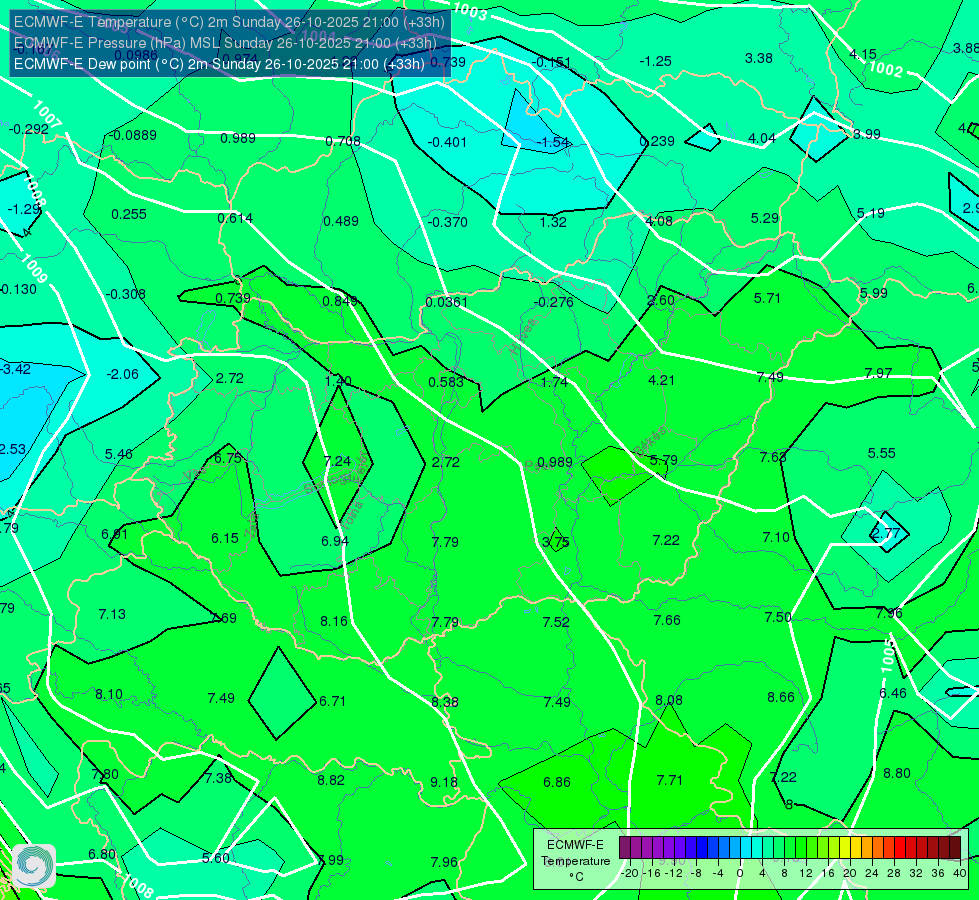Click the dark purple -20 legend swatch

(624, 848)
